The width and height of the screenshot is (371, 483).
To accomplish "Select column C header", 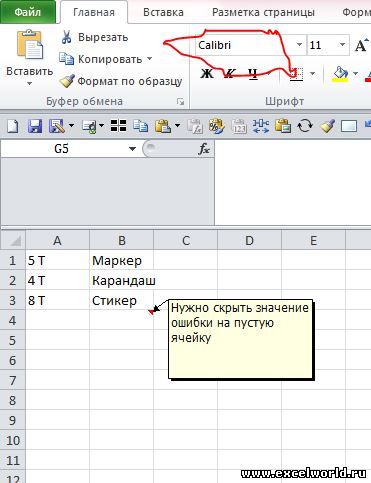I will click(186, 240).
